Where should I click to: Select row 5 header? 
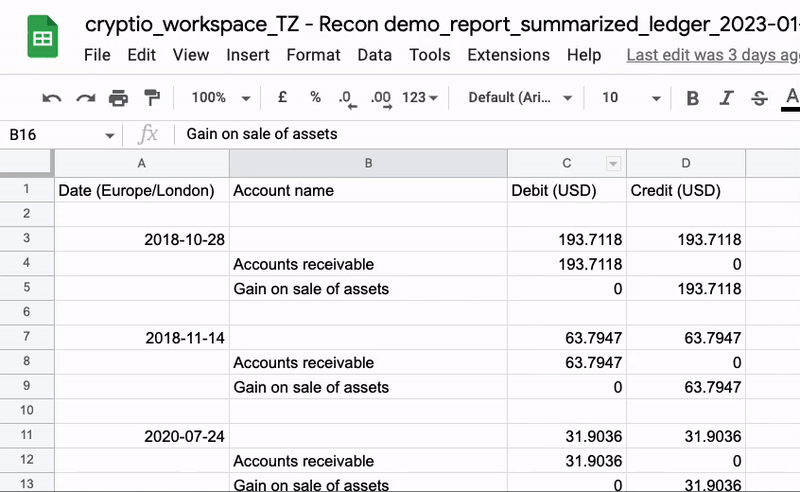[27, 287]
